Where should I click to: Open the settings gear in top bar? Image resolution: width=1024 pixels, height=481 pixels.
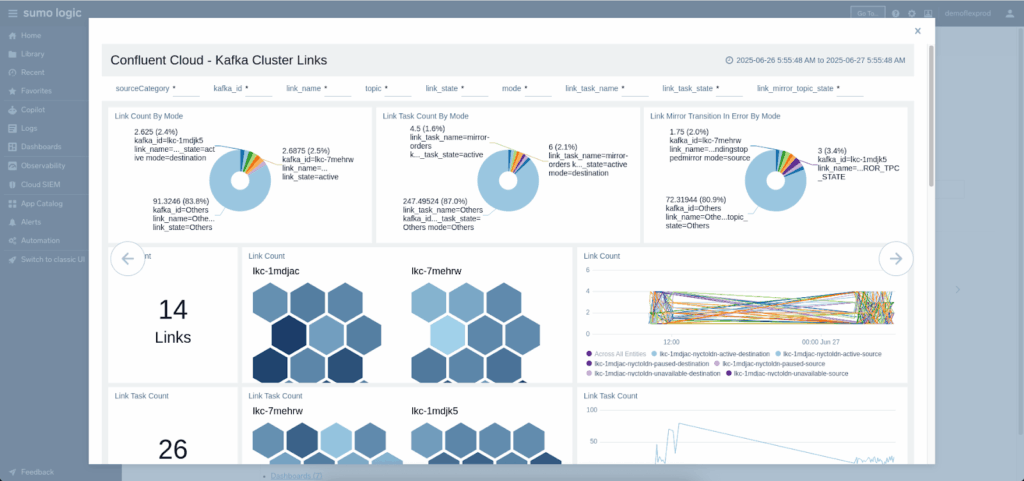pyautogui.click(x=911, y=13)
